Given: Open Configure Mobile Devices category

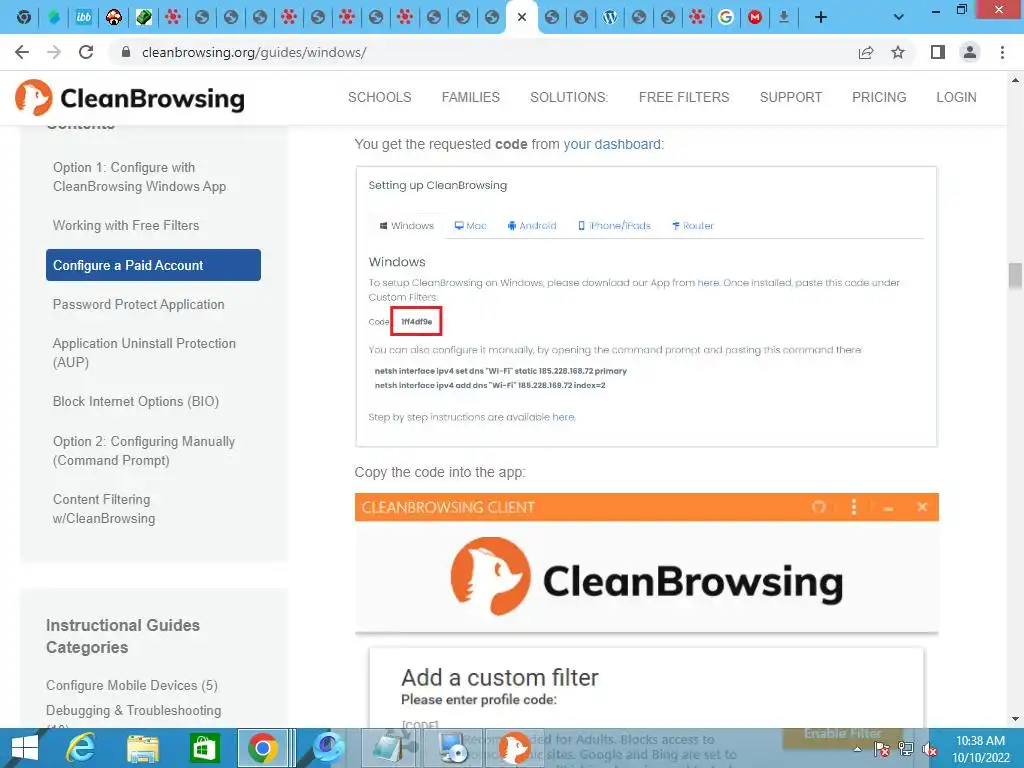Looking at the screenshot, I should 132,685.
